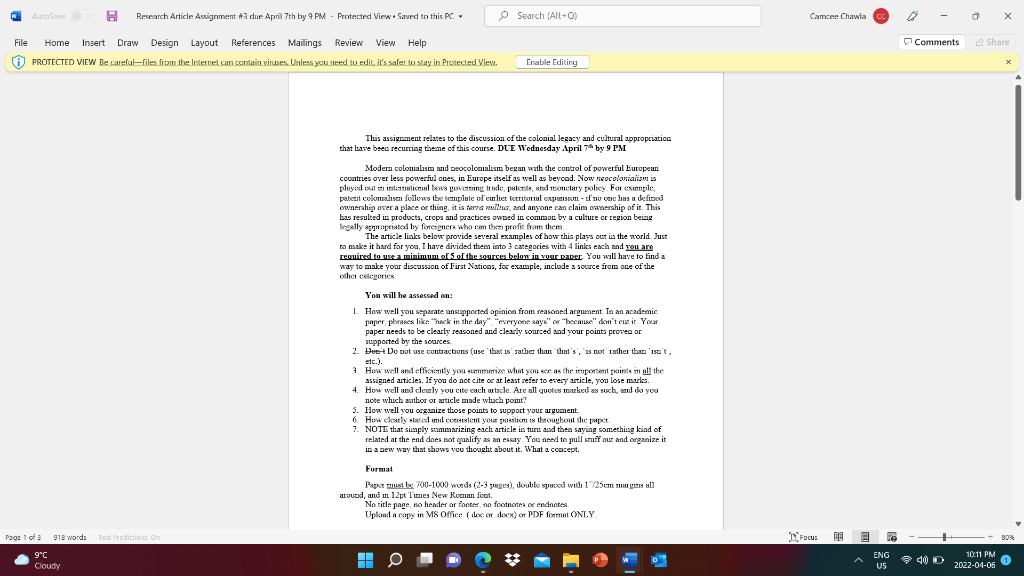
Task: Open the drawing/pen annotation icon near account
Action: pyautogui.click(x=913, y=15)
